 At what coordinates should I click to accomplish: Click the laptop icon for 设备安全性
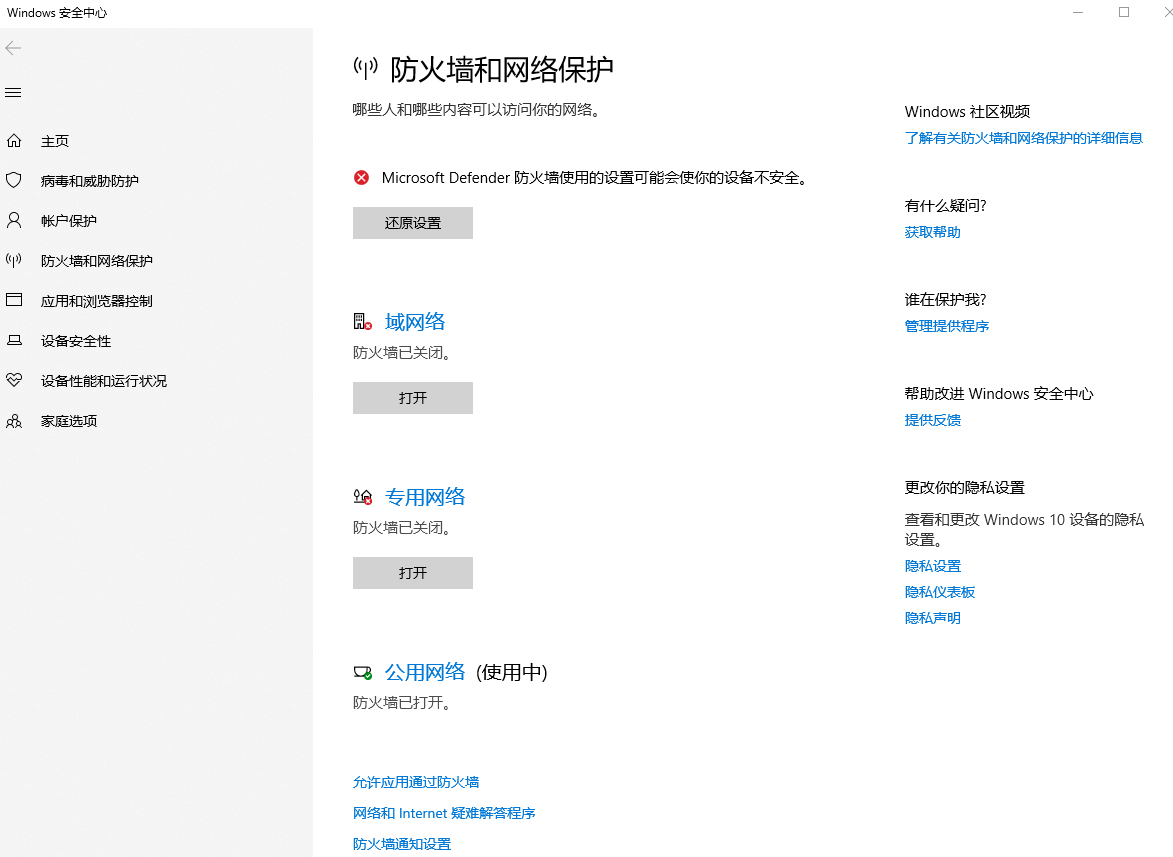point(13,340)
